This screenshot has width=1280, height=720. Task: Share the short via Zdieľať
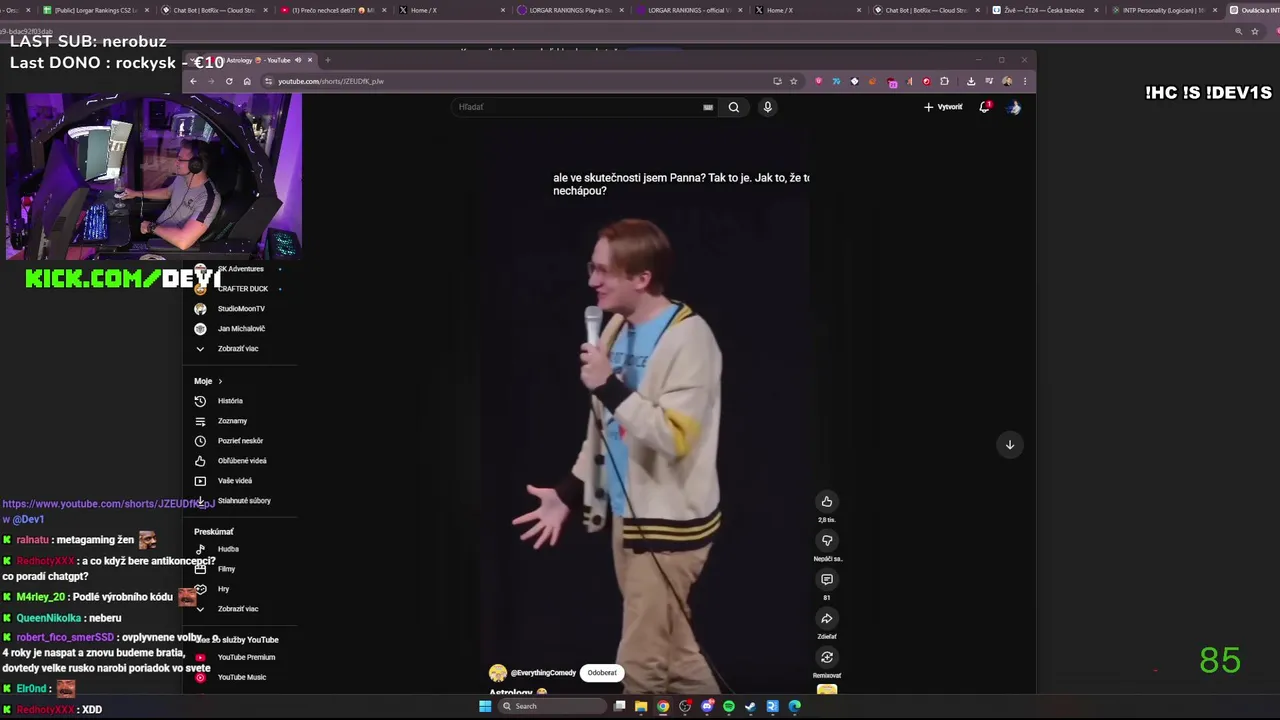pyautogui.click(x=826, y=619)
